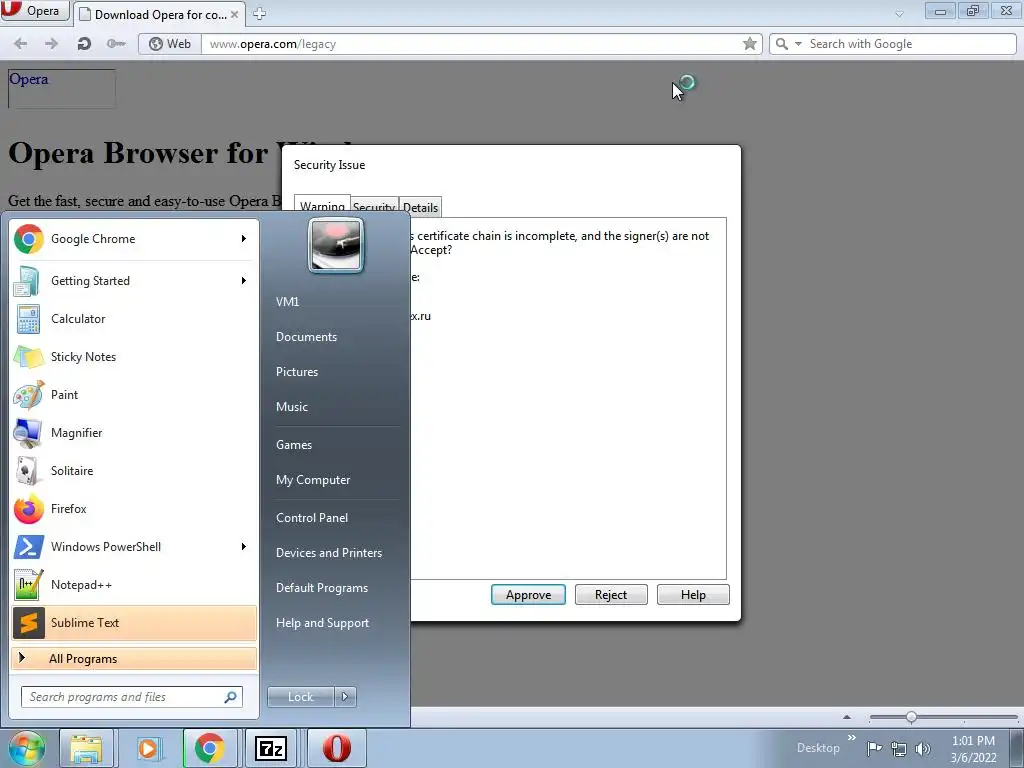The image size is (1024, 768).
Task: Click the network icon in system tray
Action: (x=899, y=748)
